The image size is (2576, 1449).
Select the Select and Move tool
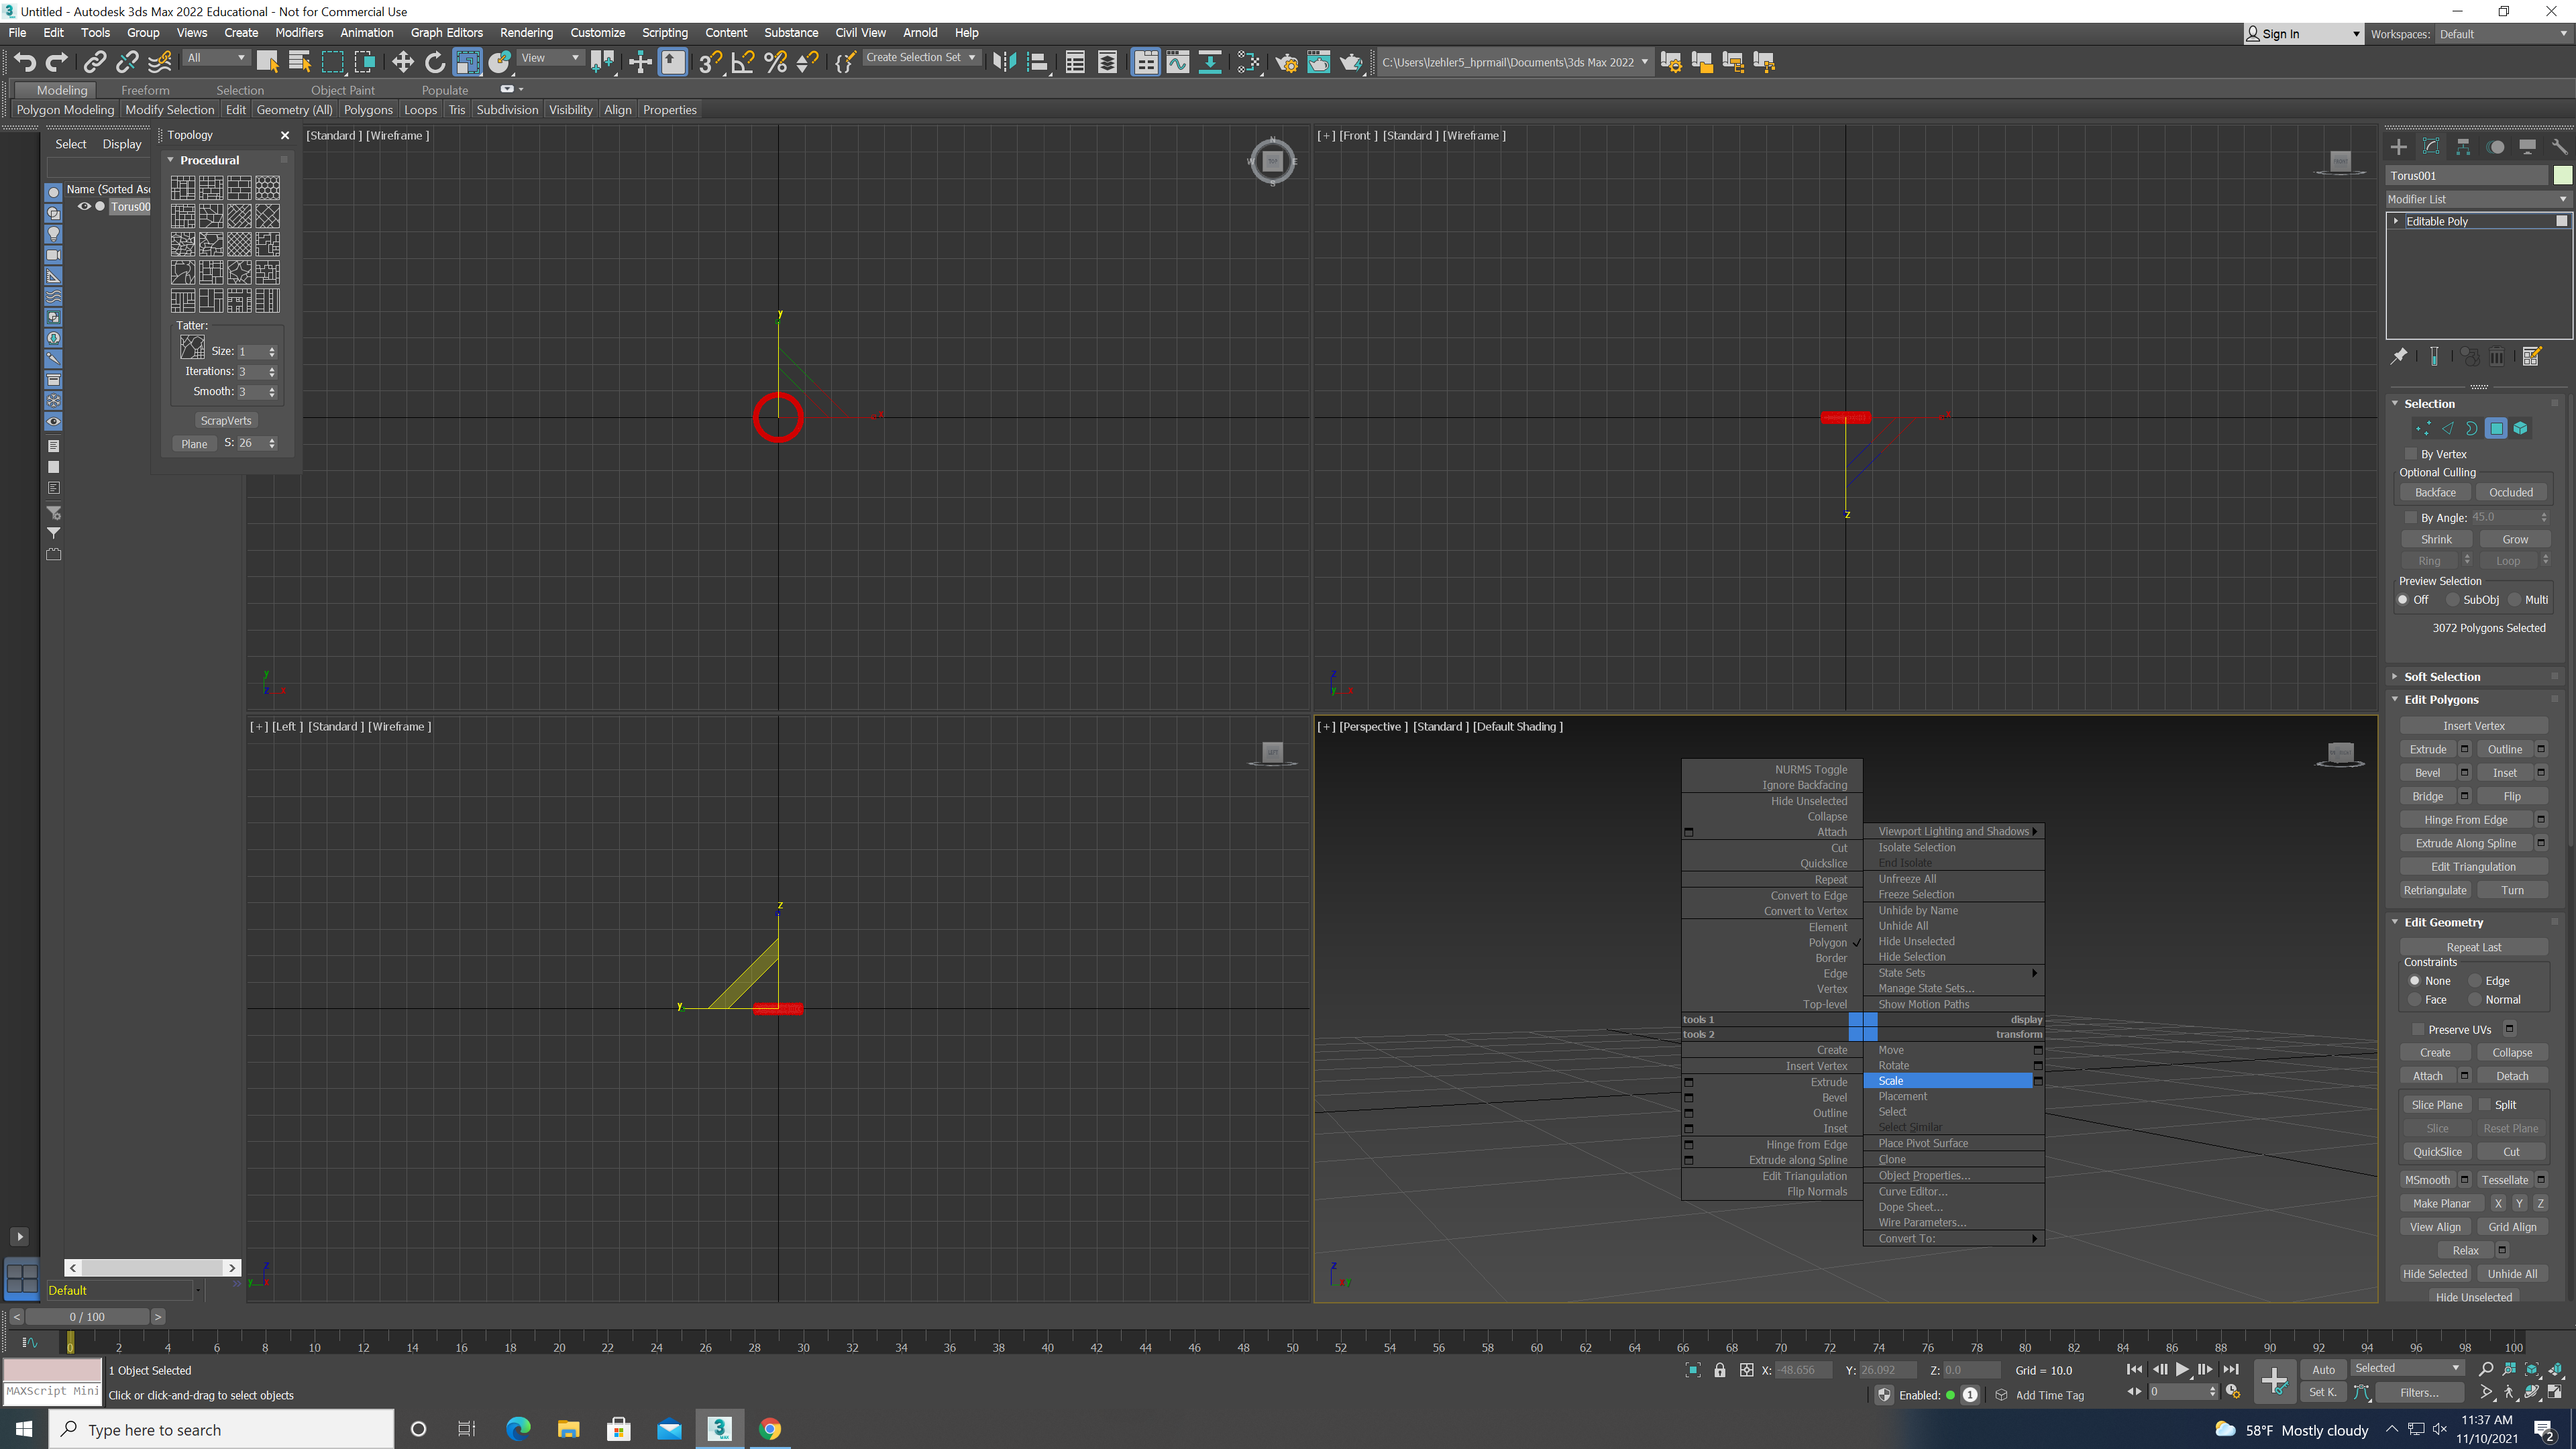click(403, 62)
